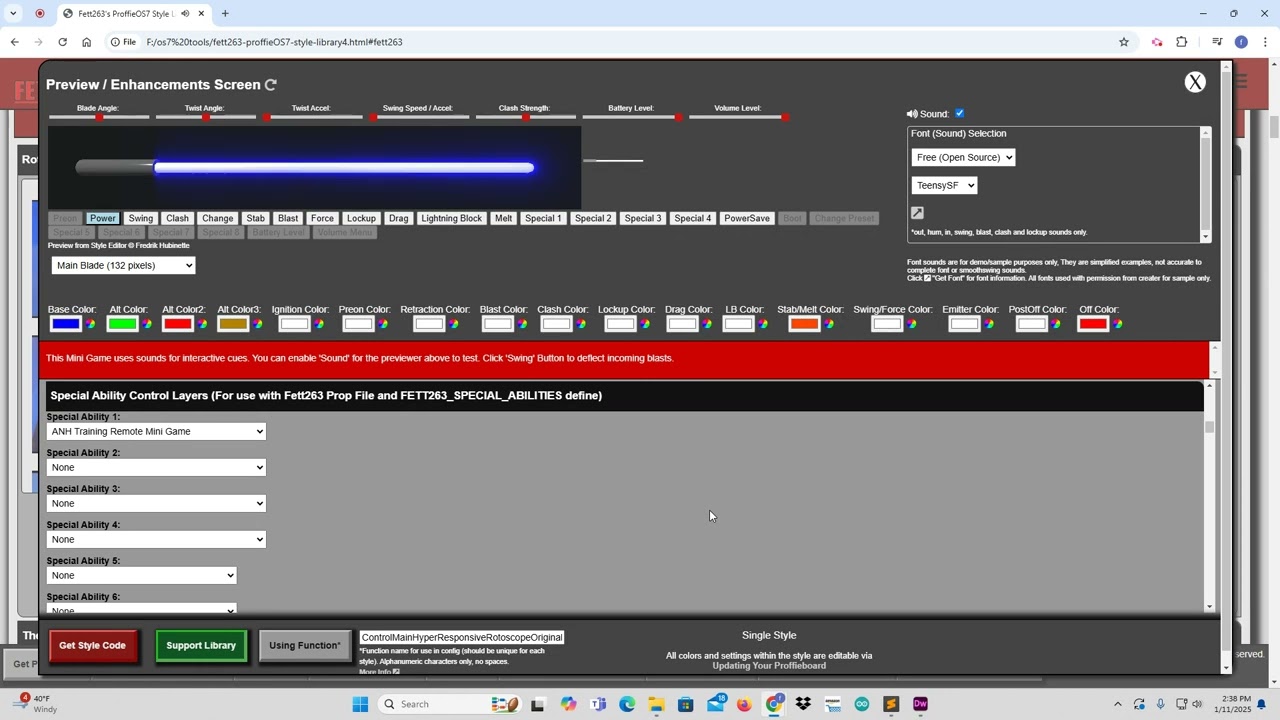Image resolution: width=1280 pixels, height=720 pixels.
Task: Trigger the Clash effect button
Action: click(x=177, y=218)
